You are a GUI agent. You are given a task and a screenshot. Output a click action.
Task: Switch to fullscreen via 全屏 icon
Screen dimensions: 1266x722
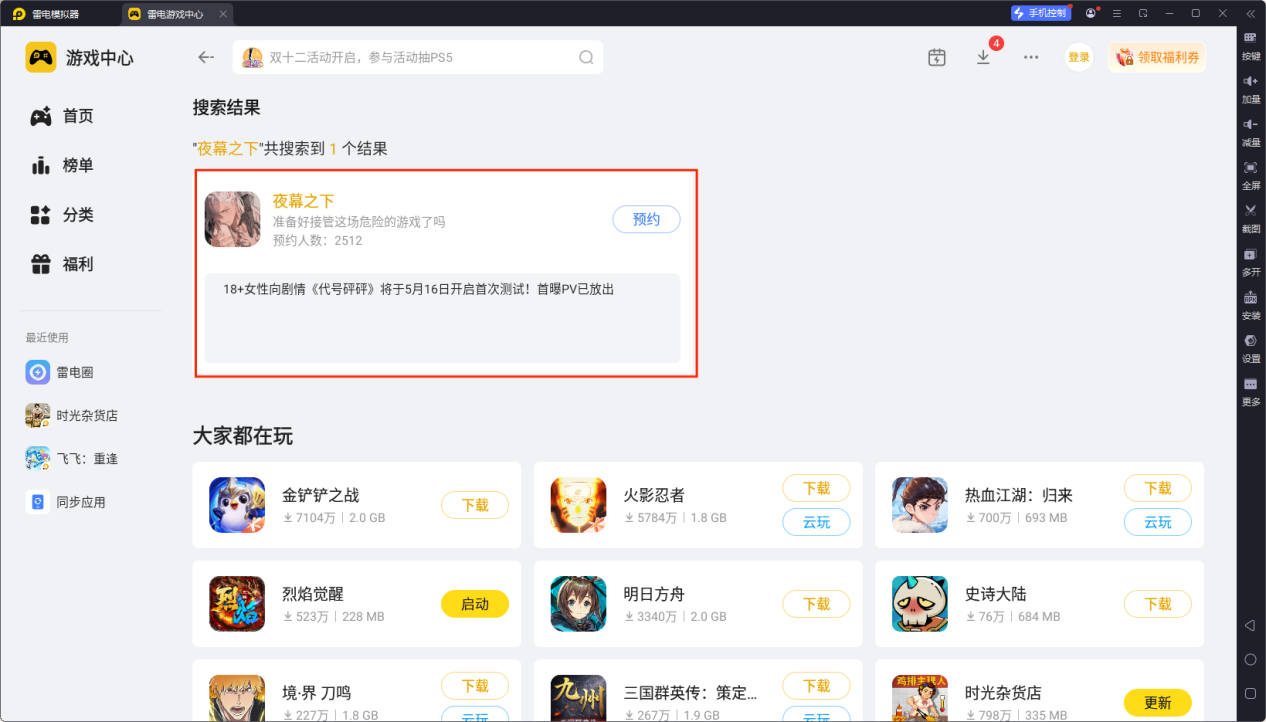point(1251,178)
